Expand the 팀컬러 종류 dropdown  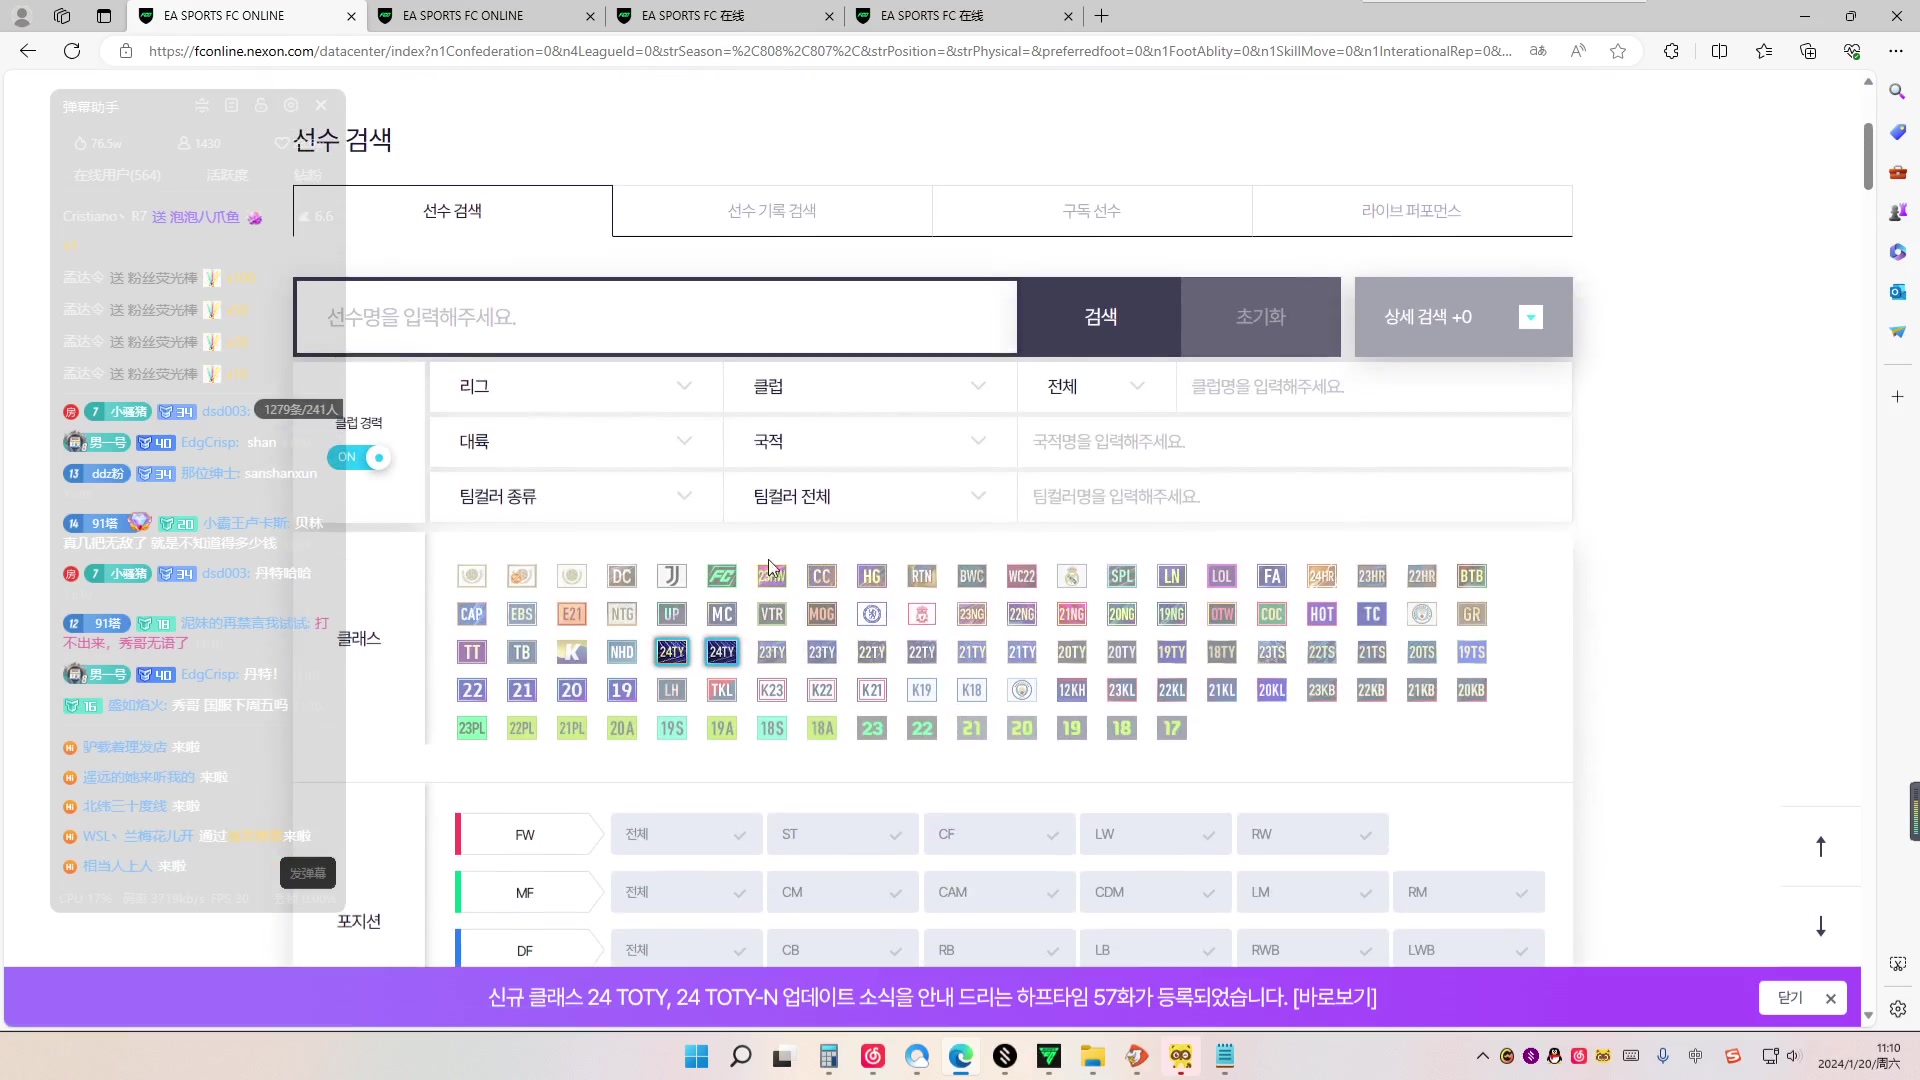[x=576, y=496]
